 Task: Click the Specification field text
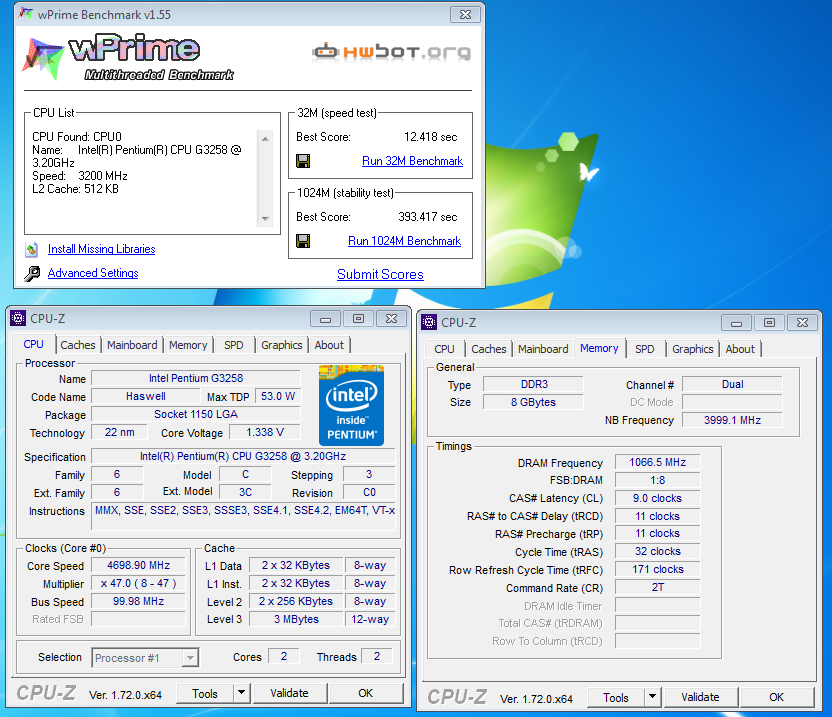coord(243,456)
